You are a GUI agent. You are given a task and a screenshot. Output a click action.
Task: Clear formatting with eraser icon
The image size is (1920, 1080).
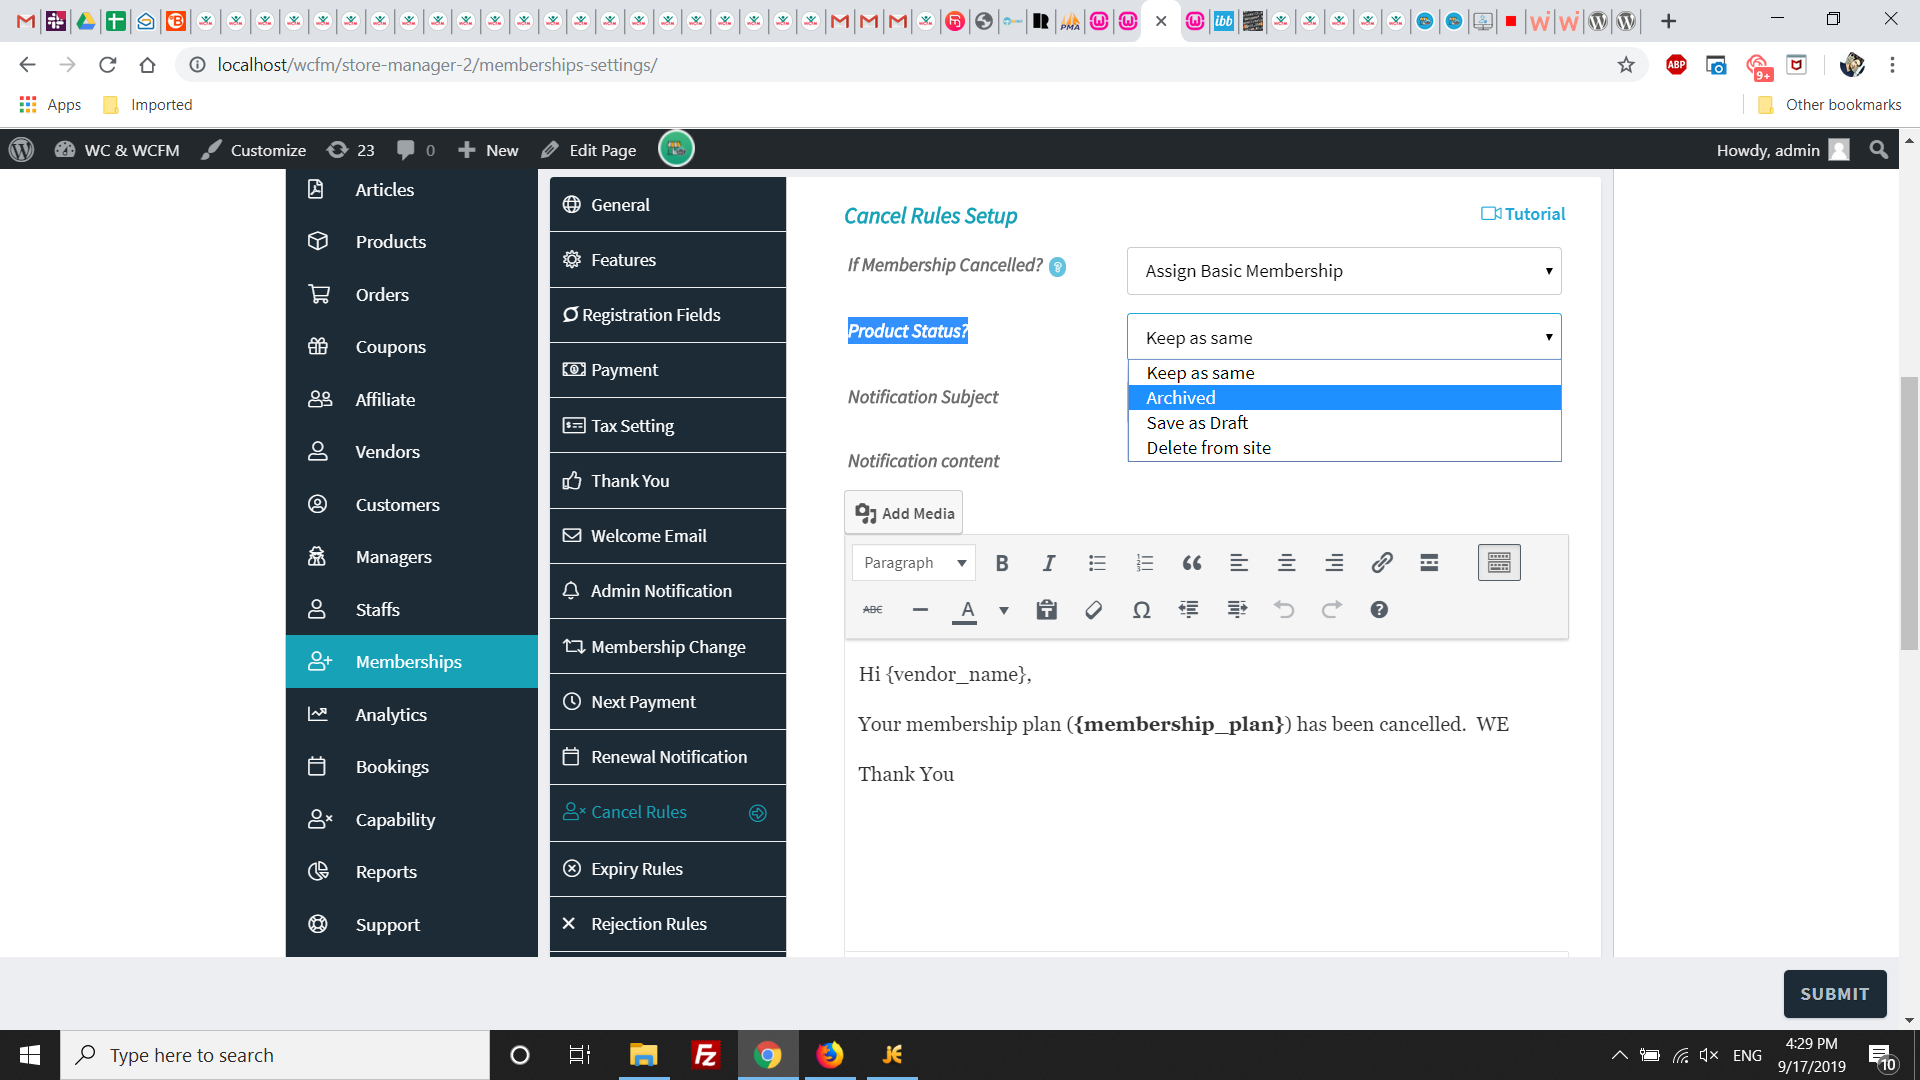tap(1094, 610)
